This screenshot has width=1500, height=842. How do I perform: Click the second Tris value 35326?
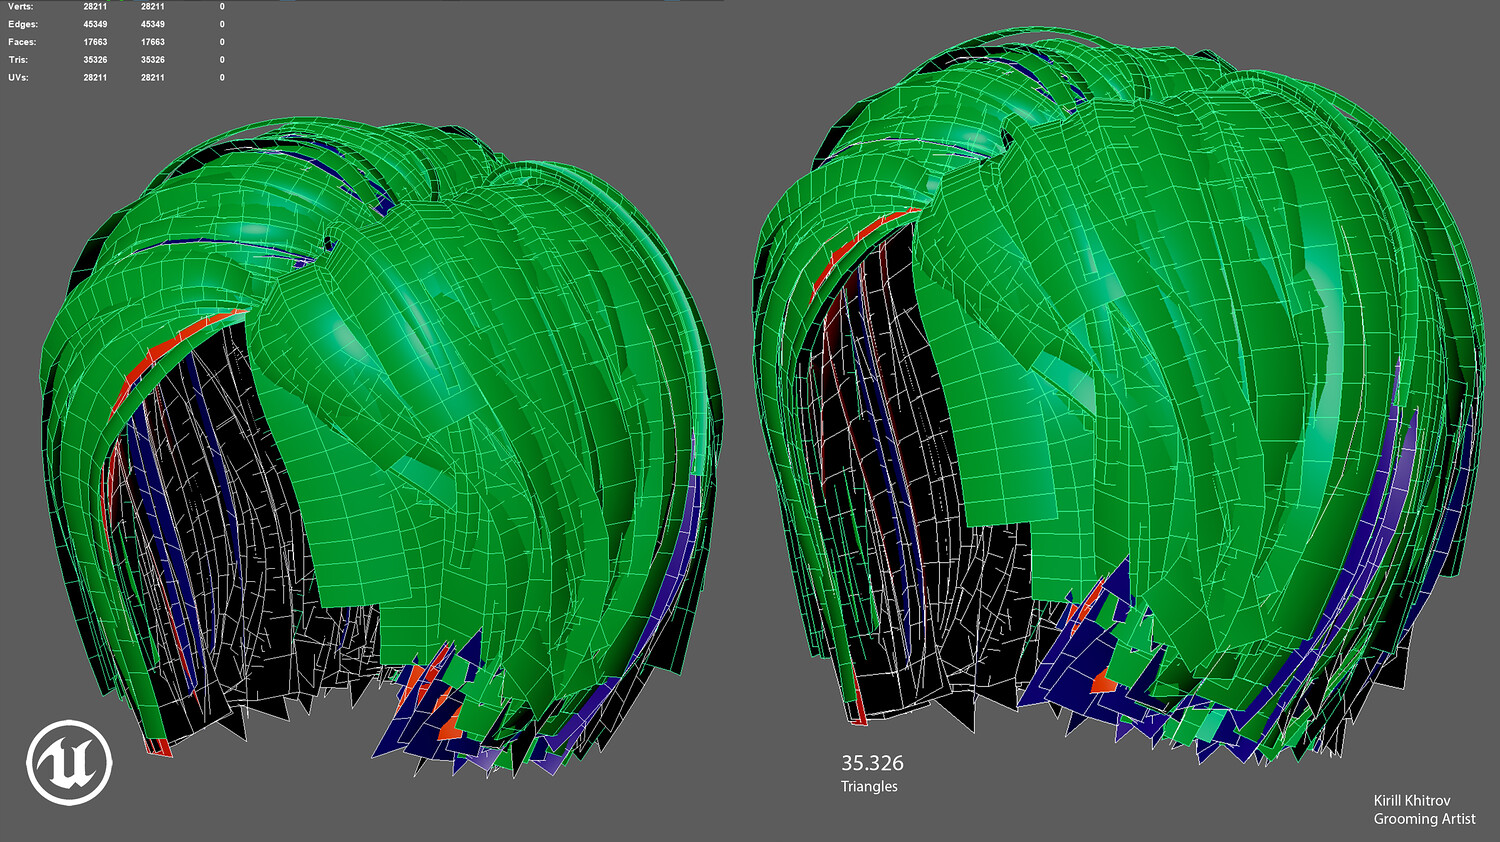152,60
